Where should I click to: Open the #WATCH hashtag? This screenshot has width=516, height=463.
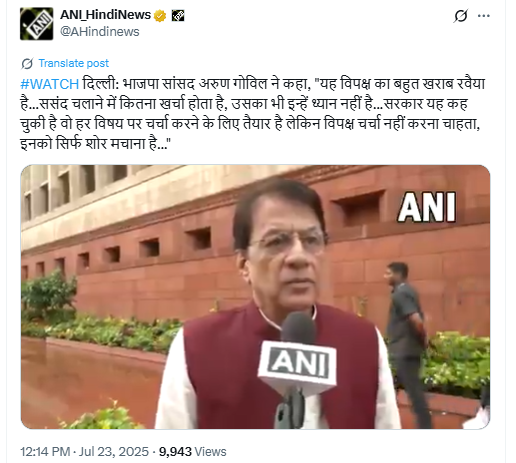coord(50,84)
